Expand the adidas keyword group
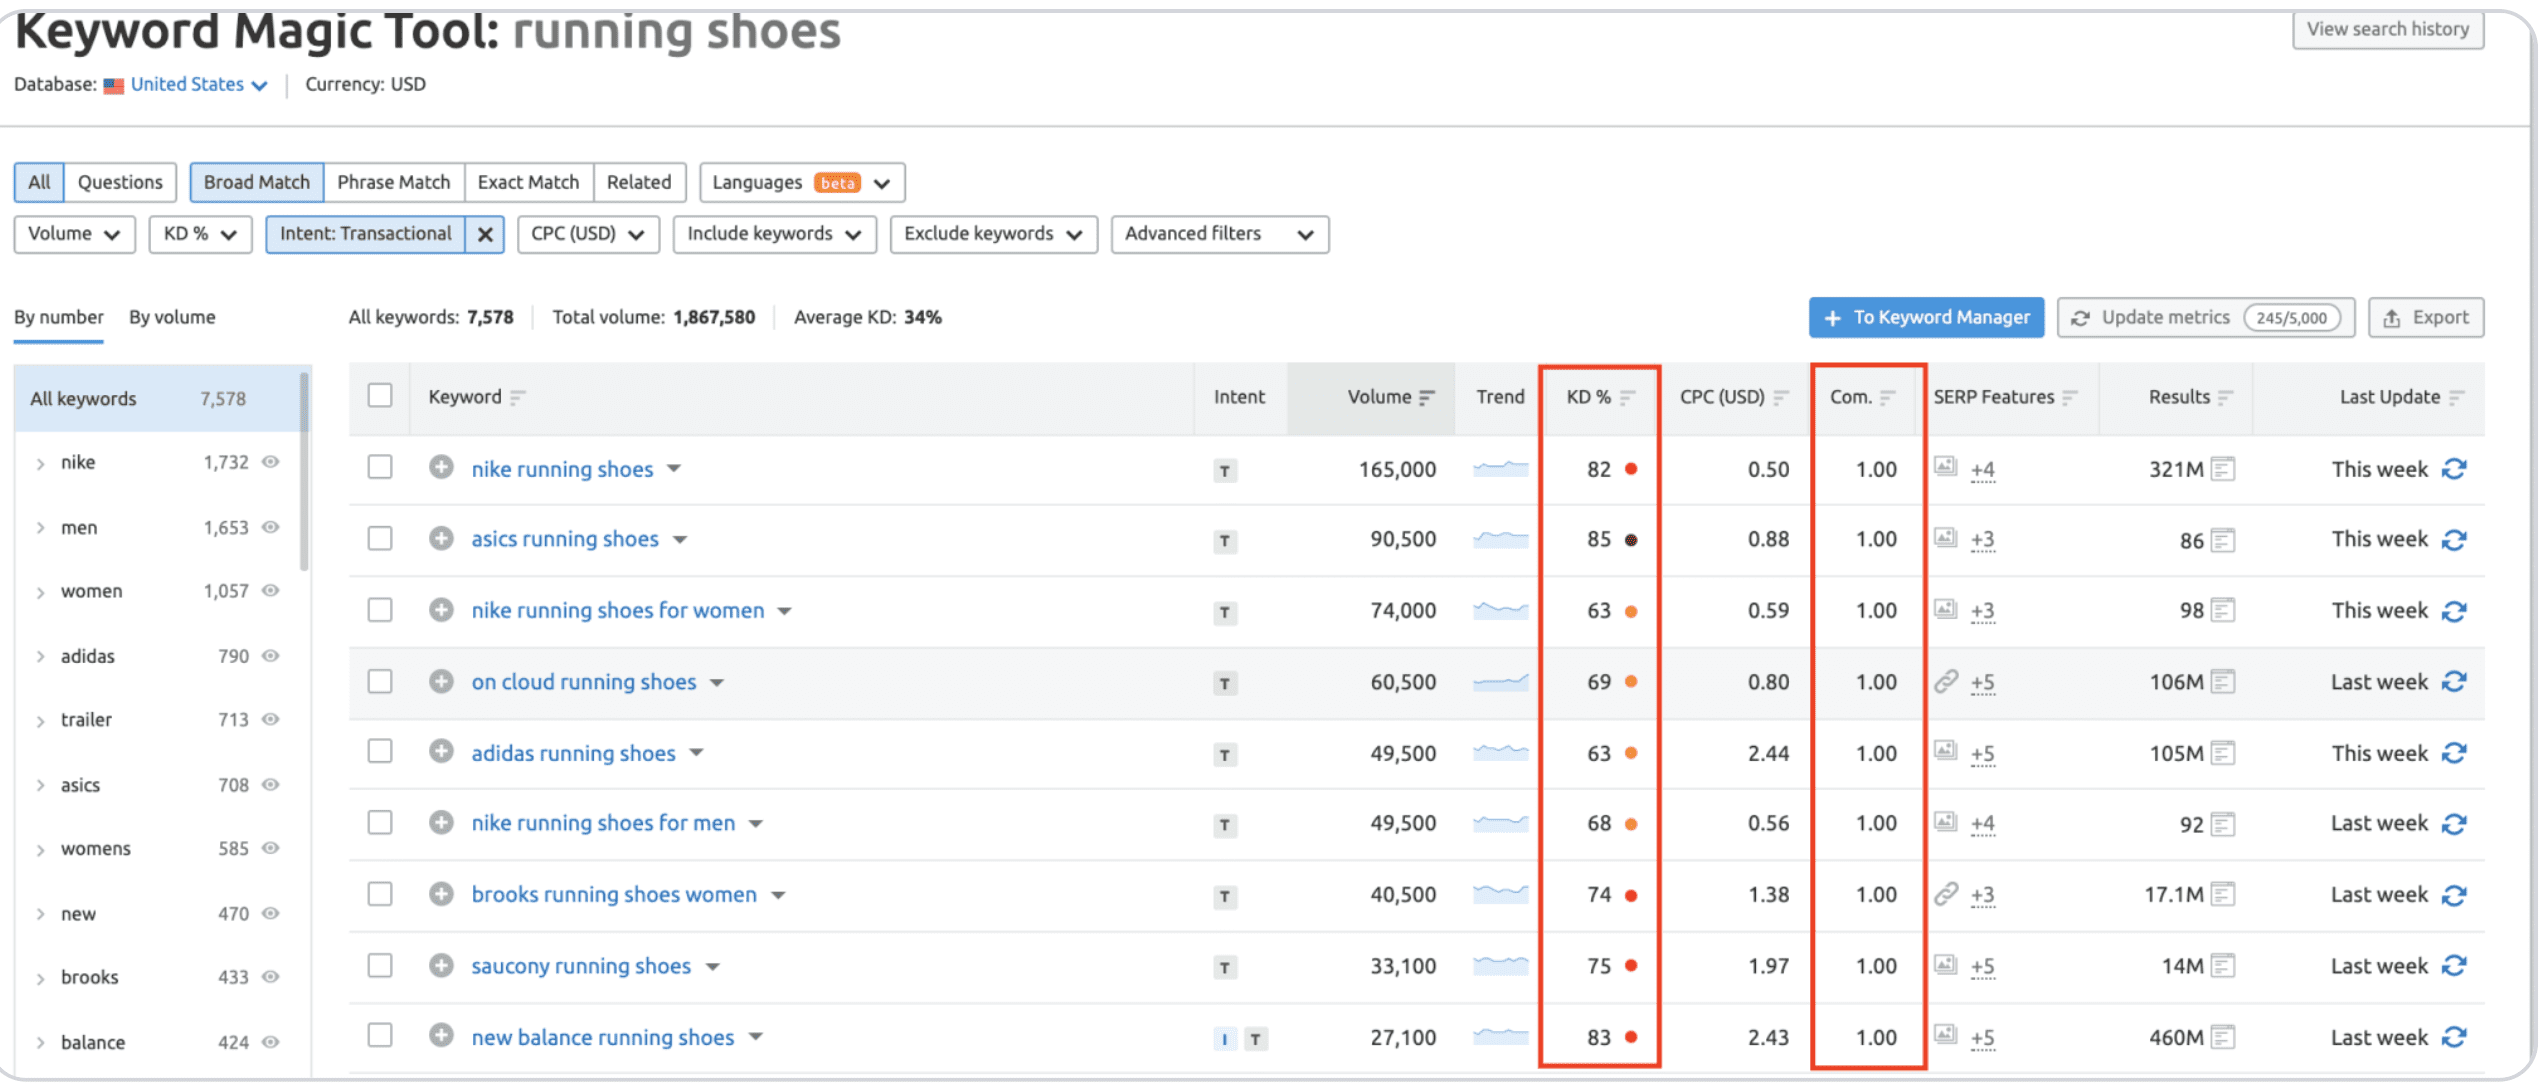The image size is (2540, 1086). (40, 657)
